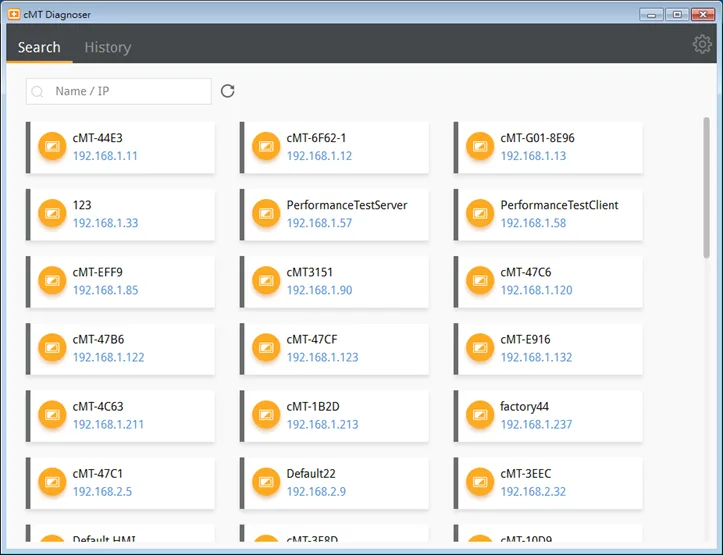Image resolution: width=723 pixels, height=555 pixels.
Task: Click the orange icon of PerformanceTestServer
Action: (266, 213)
